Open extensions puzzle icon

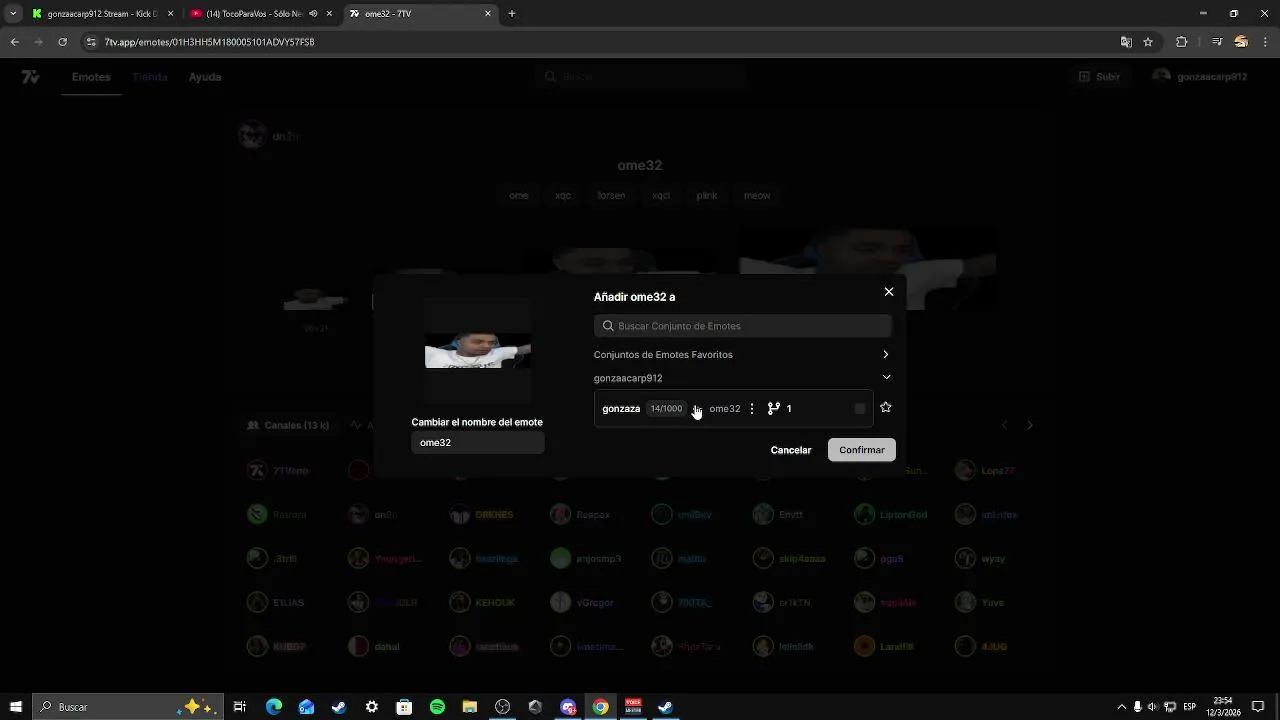(x=1181, y=42)
